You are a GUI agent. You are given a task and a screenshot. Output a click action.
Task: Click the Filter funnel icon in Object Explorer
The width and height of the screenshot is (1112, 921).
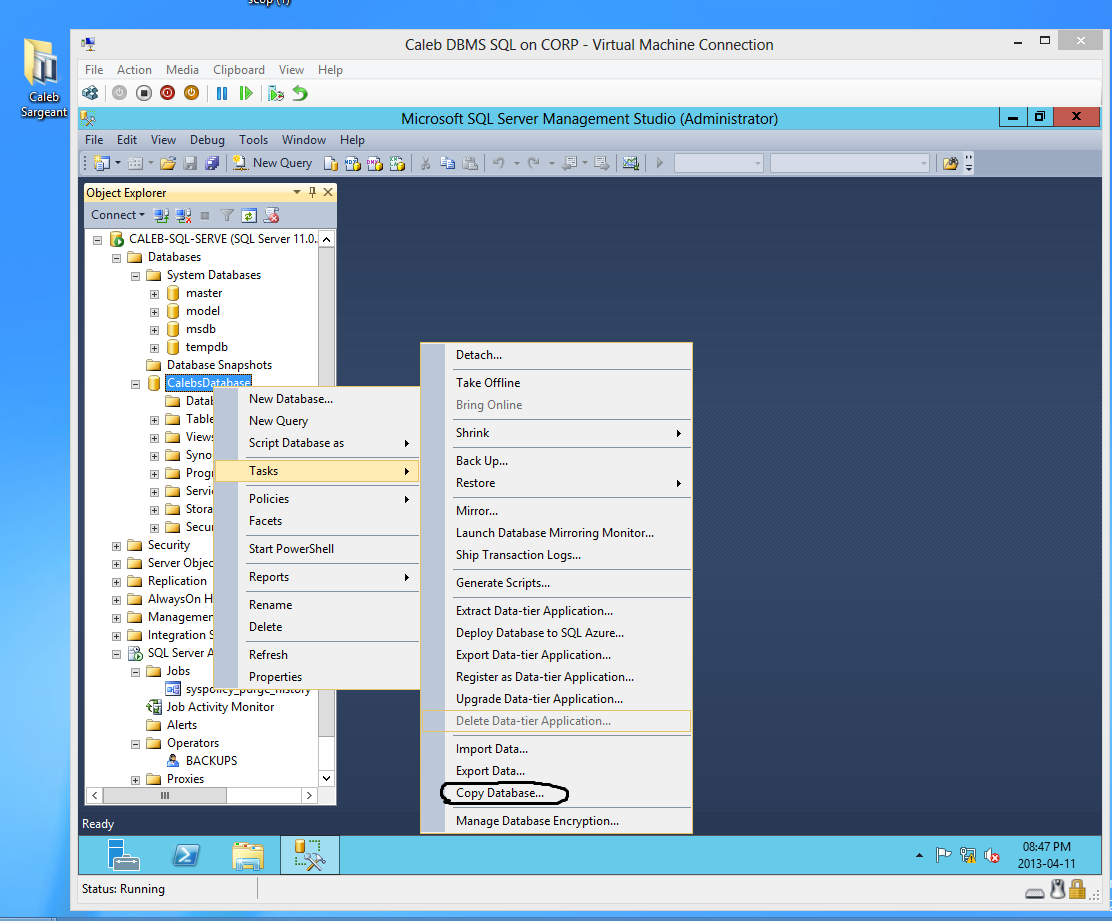pos(227,215)
